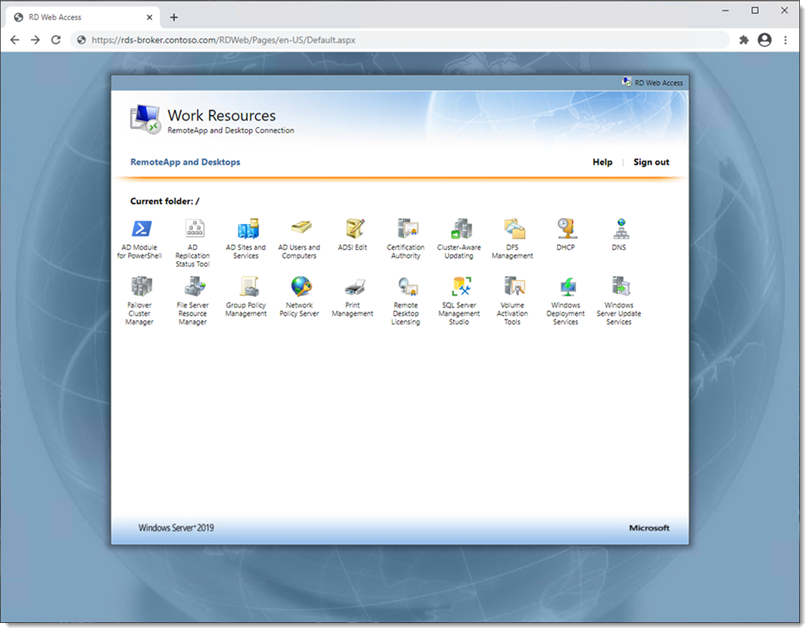810x633 pixels.
Task: Select the RD Web Access browser tab
Action: (x=83, y=18)
